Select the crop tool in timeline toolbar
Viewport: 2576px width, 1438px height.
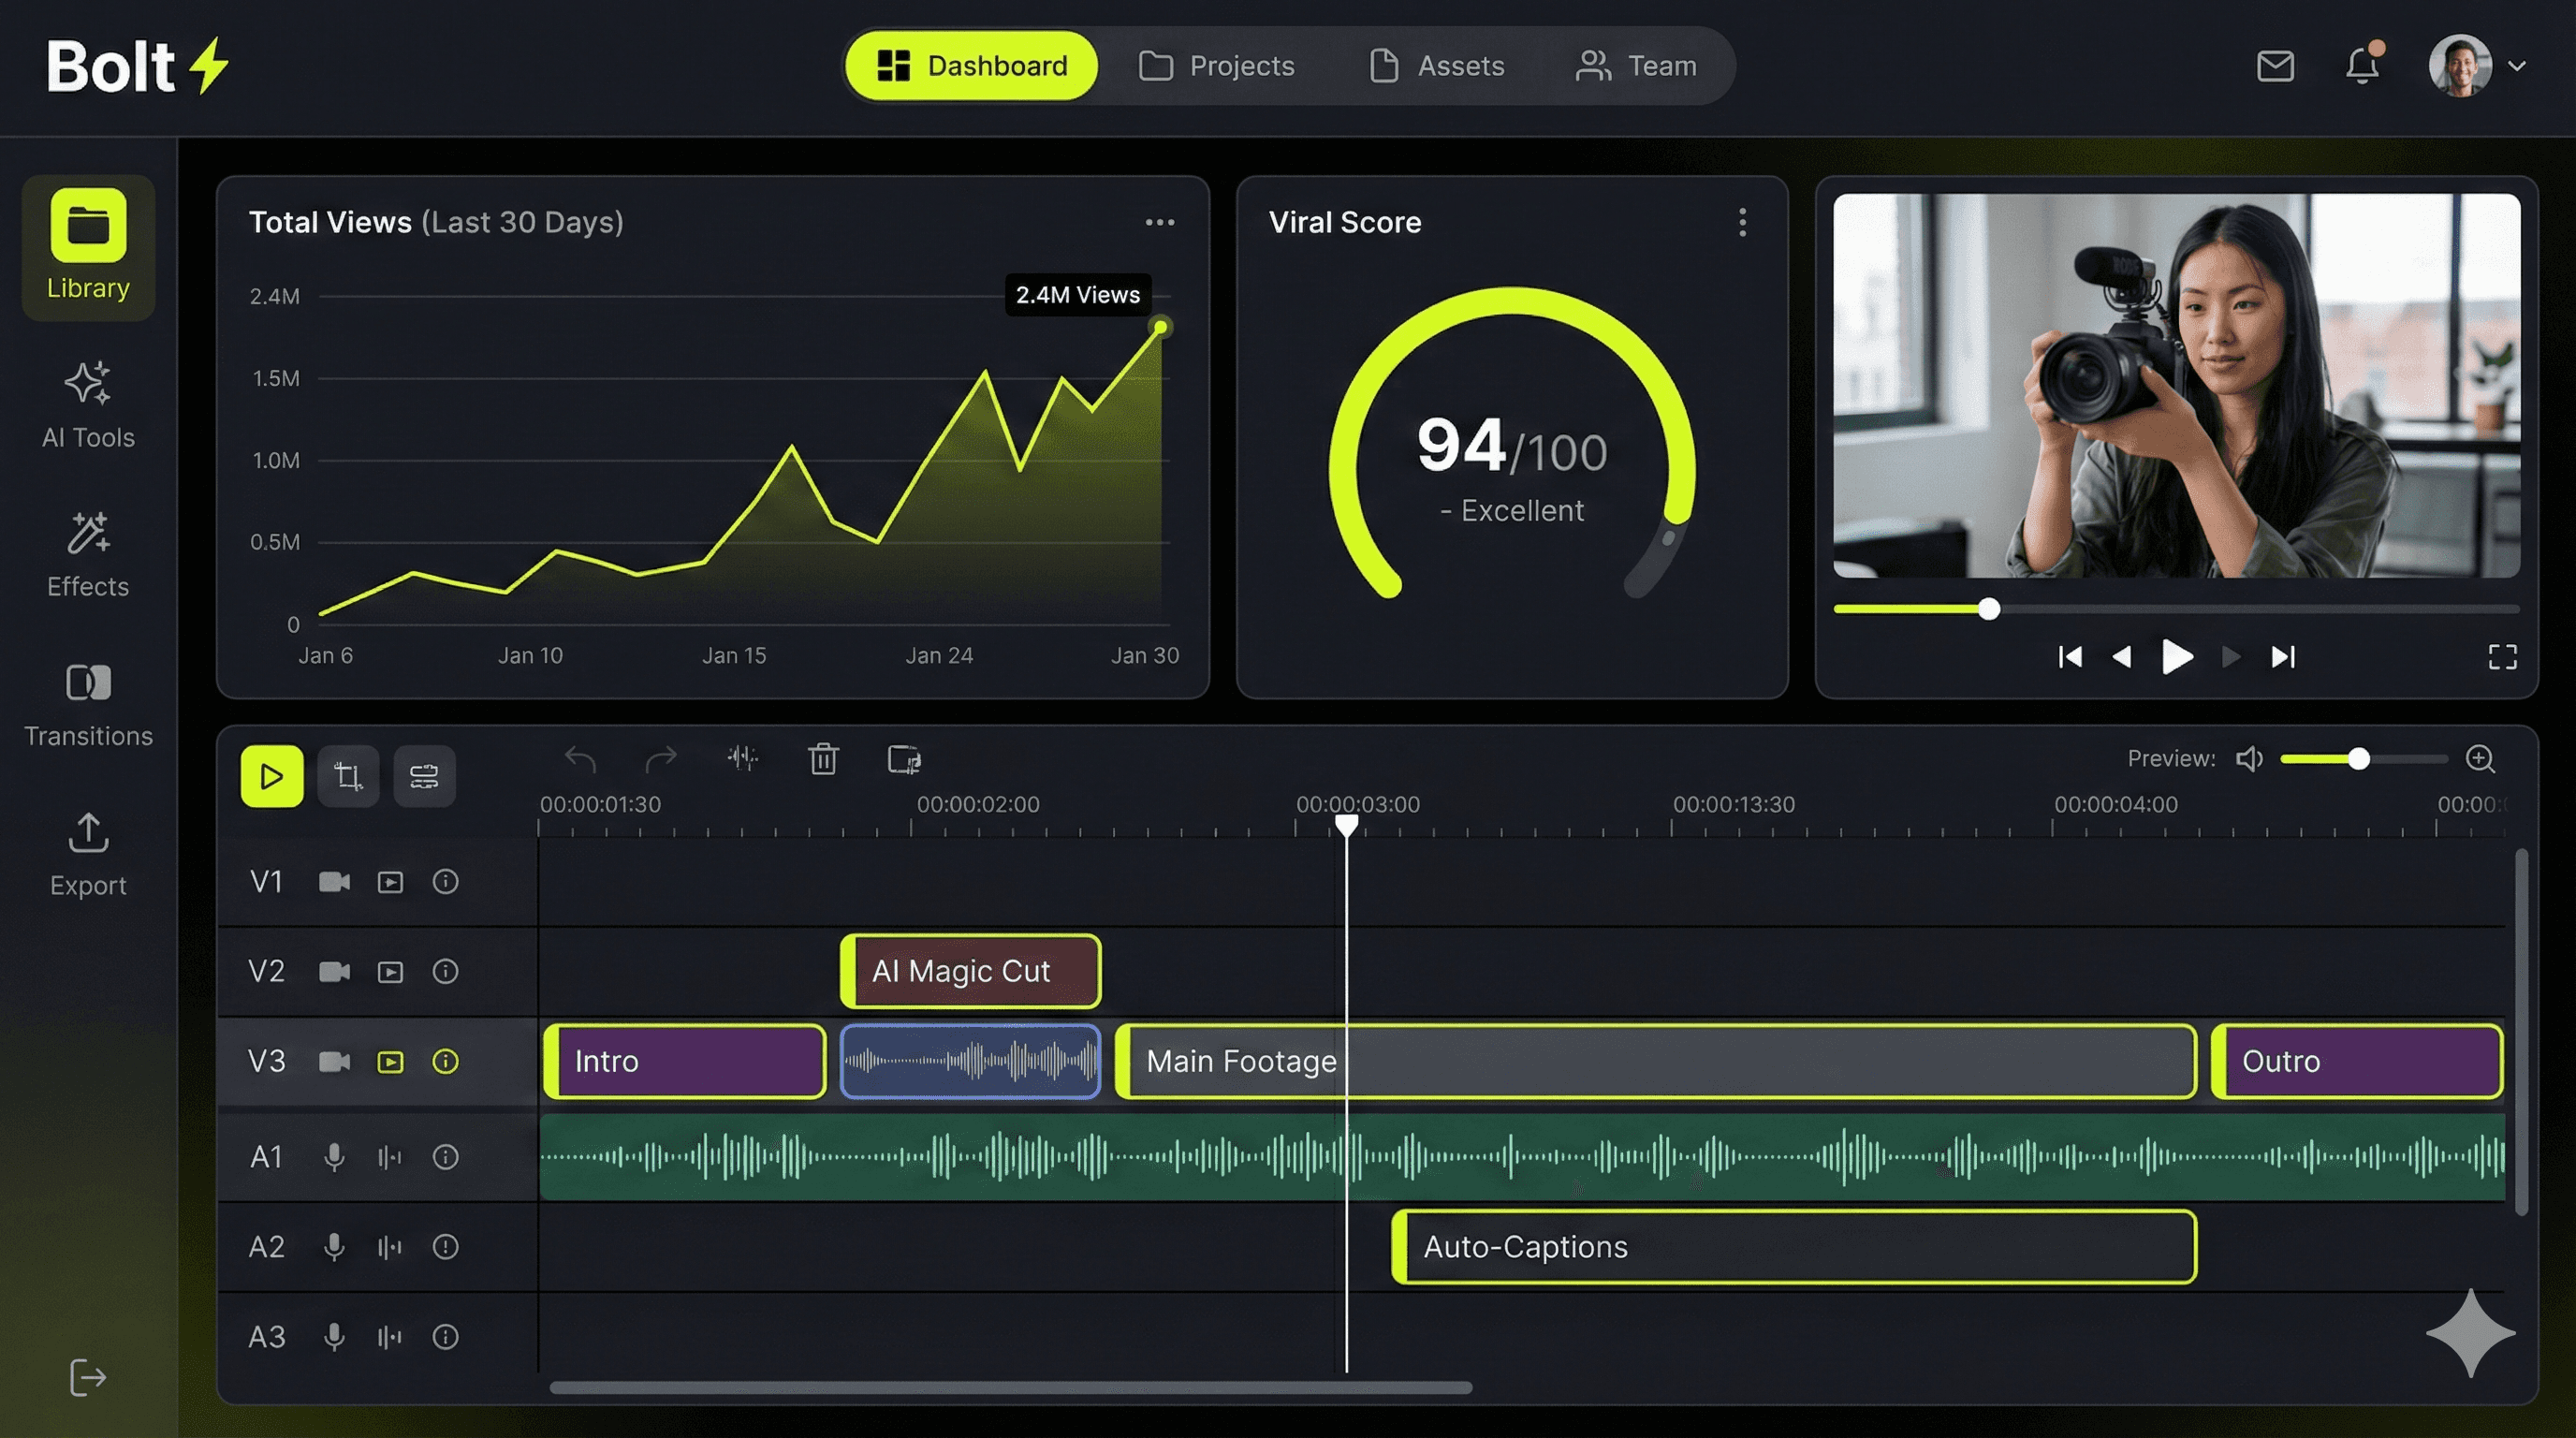(x=348, y=776)
